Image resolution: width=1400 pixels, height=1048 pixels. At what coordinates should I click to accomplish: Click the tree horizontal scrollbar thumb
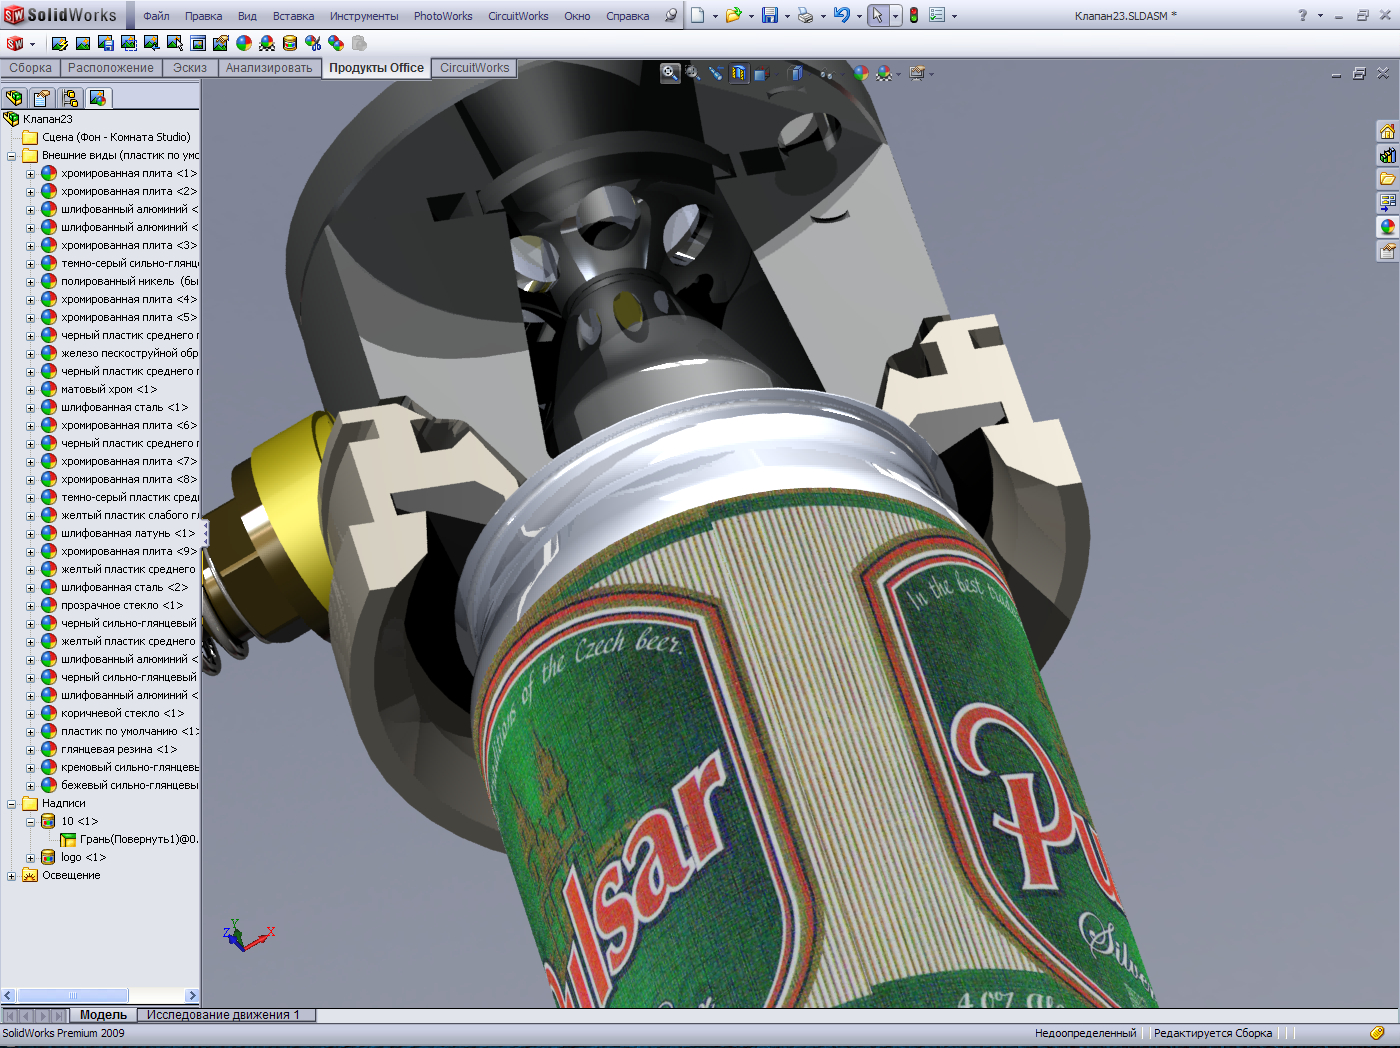pyautogui.click(x=72, y=995)
